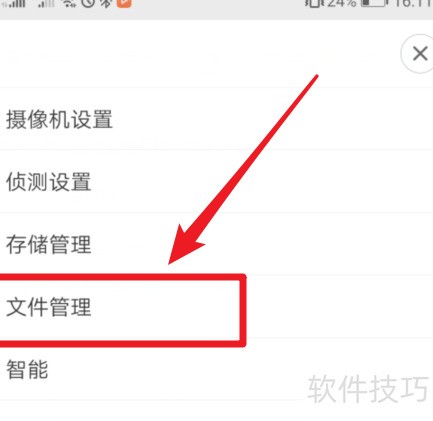Tap the orange app notification icon
The height and width of the screenshot is (421, 433).
[124, 3]
